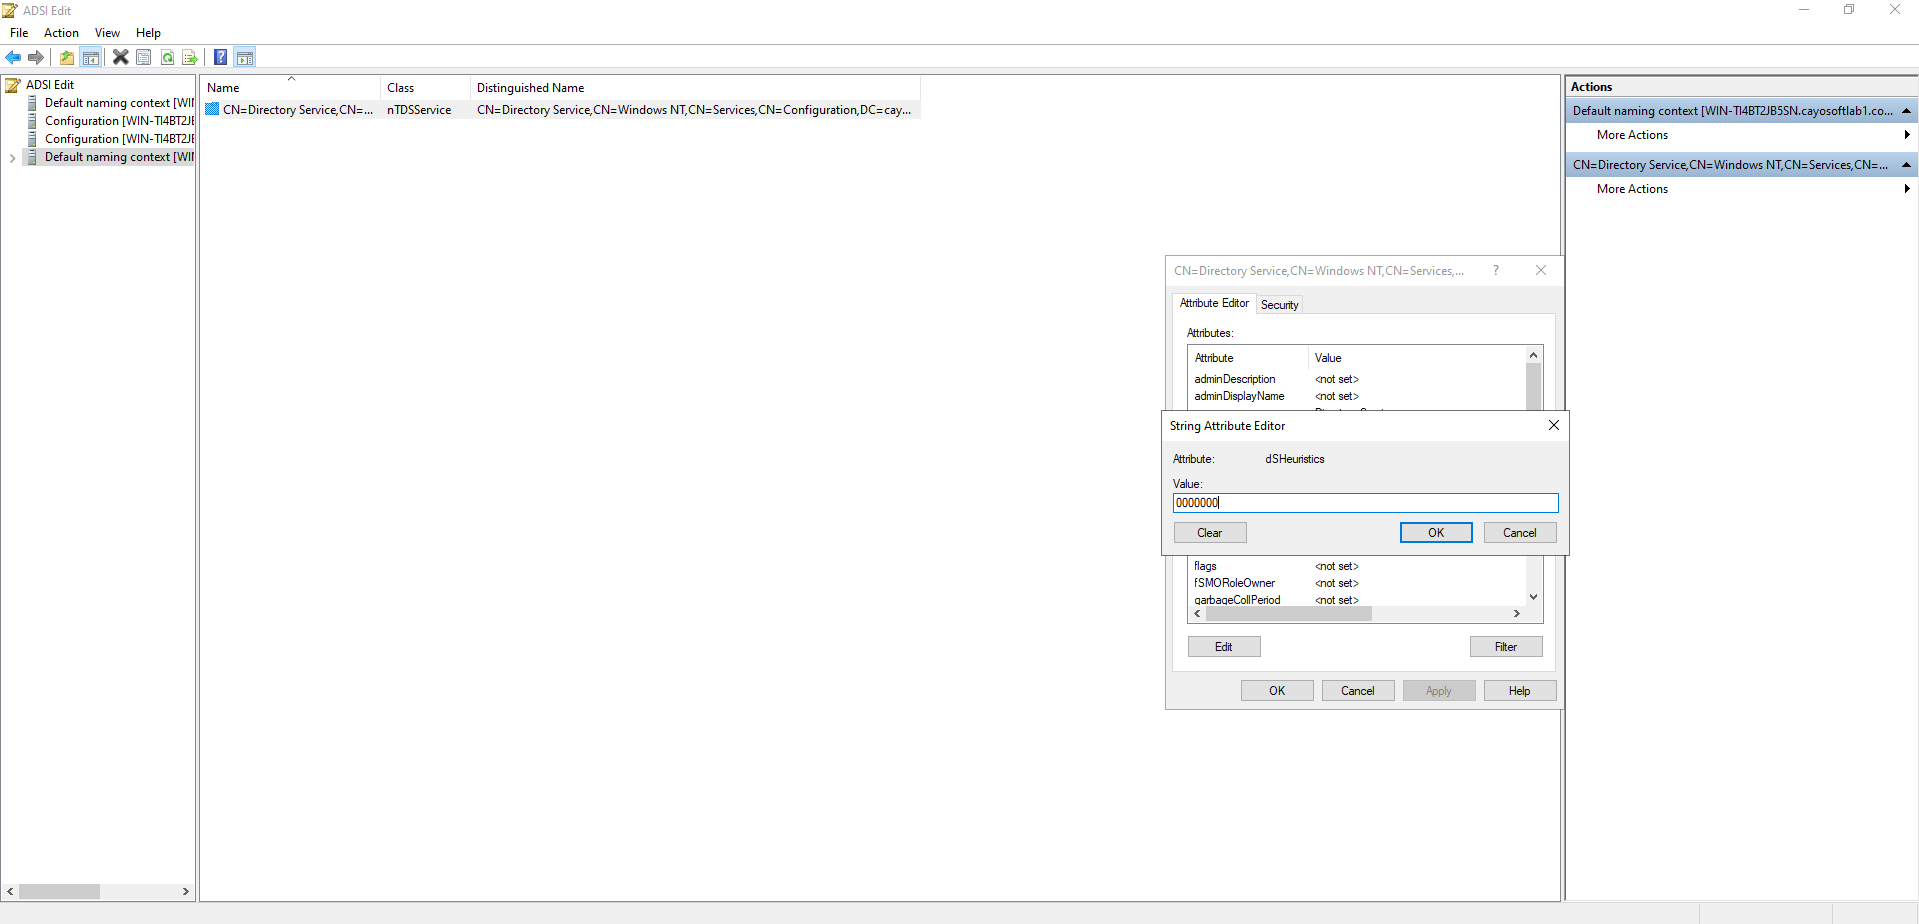Image resolution: width=1919 pixels, height=924 pixels.
Task: Click the Clear button
Action: [x=1209, y=533]
